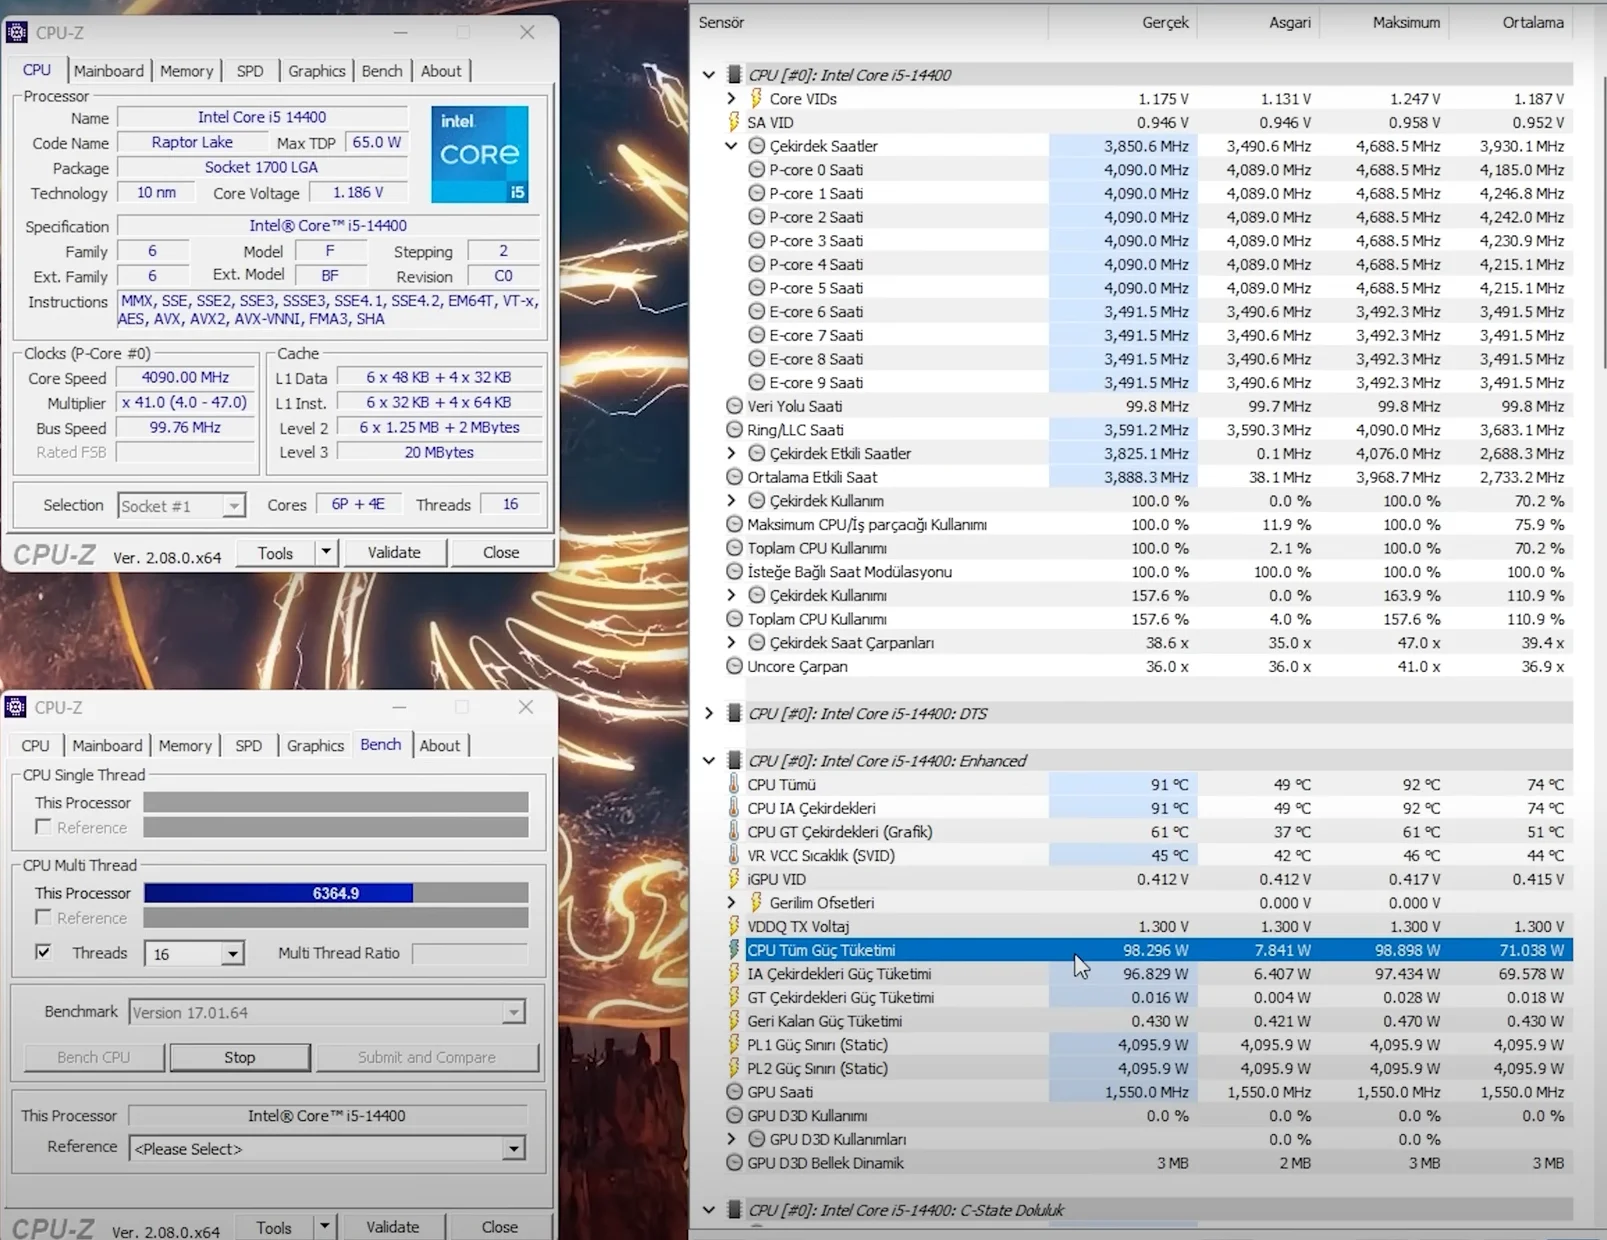This screenshot has width=1607, height=1240.
Task: Enable the Multi Thread Reference checkbox
Action: pos(43,917)
